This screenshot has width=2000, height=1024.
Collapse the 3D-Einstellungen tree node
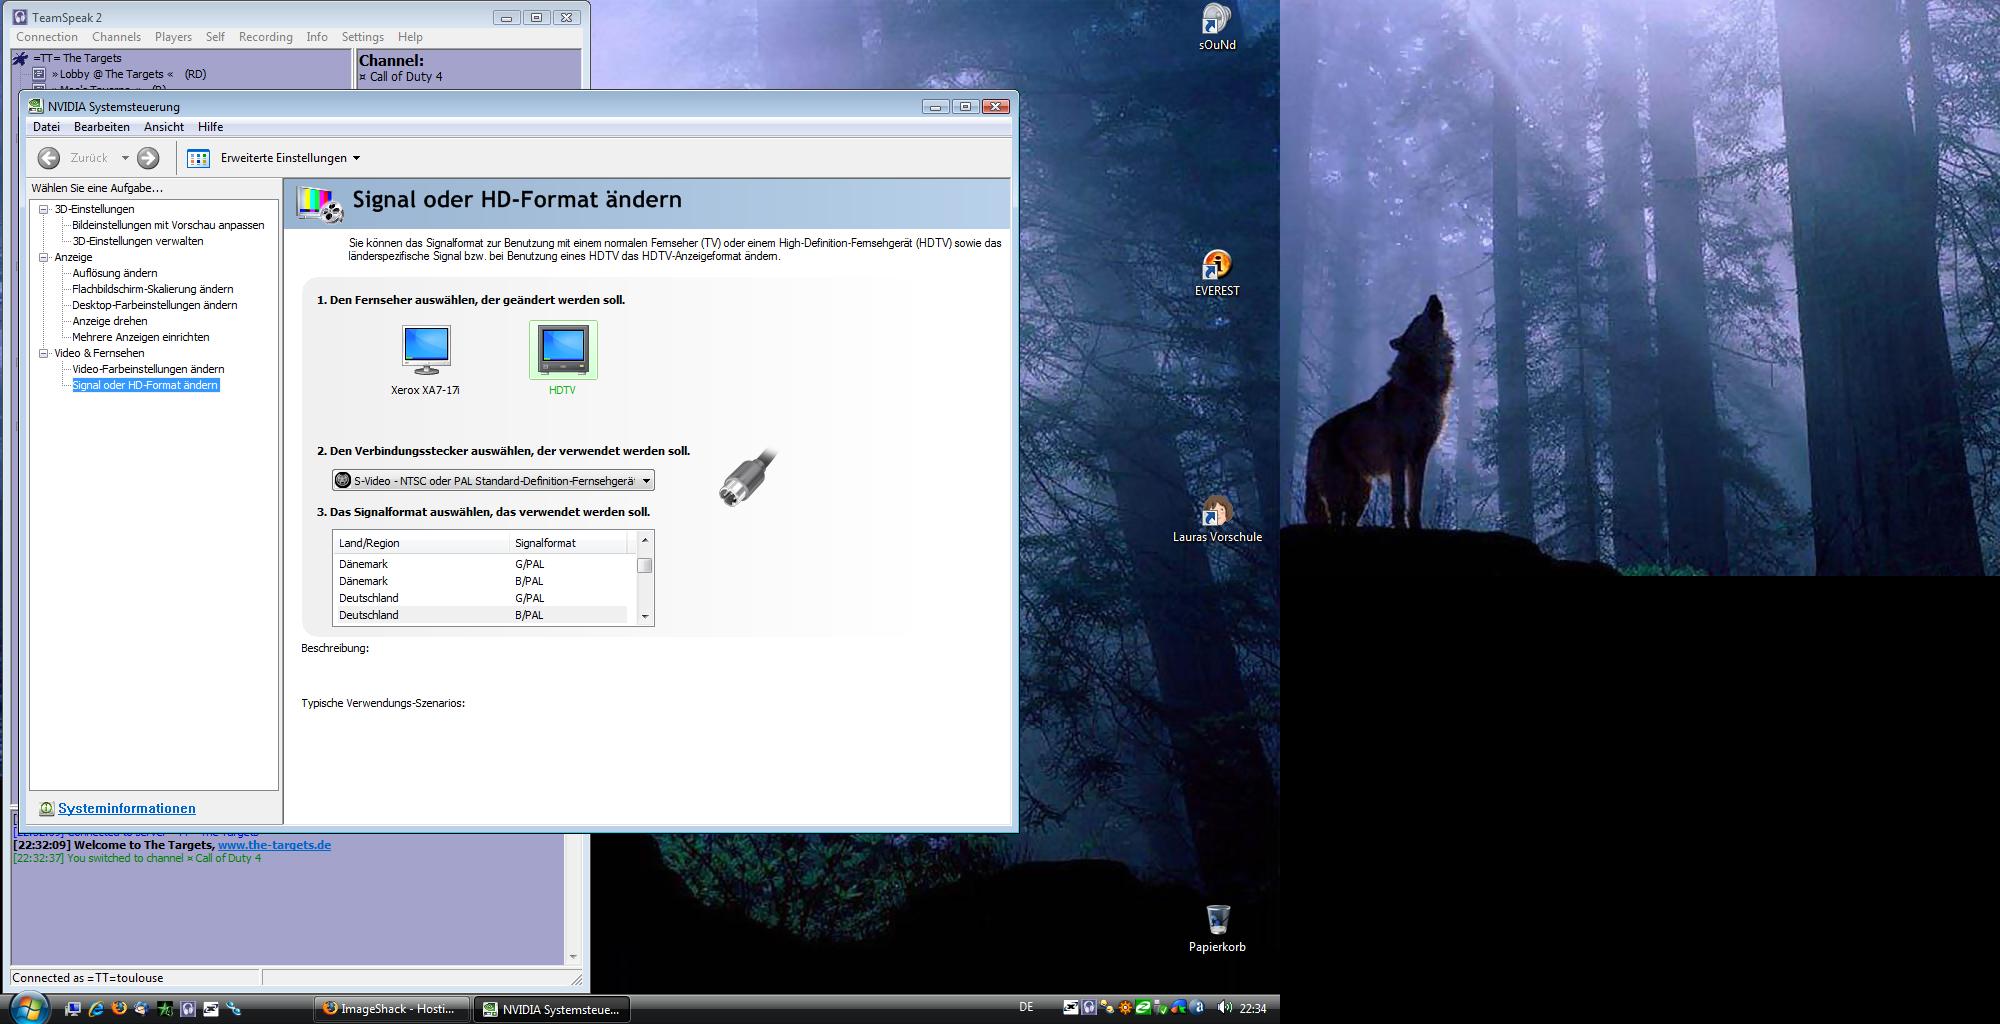tap(44, 209)
